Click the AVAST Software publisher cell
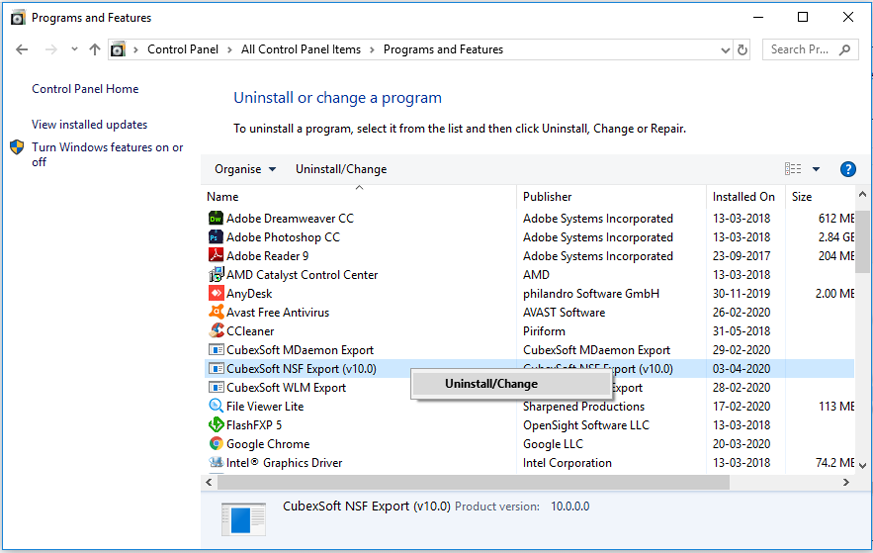Viewport: 873px width, 553px height. pyautogui.click(x=564, y=312)
